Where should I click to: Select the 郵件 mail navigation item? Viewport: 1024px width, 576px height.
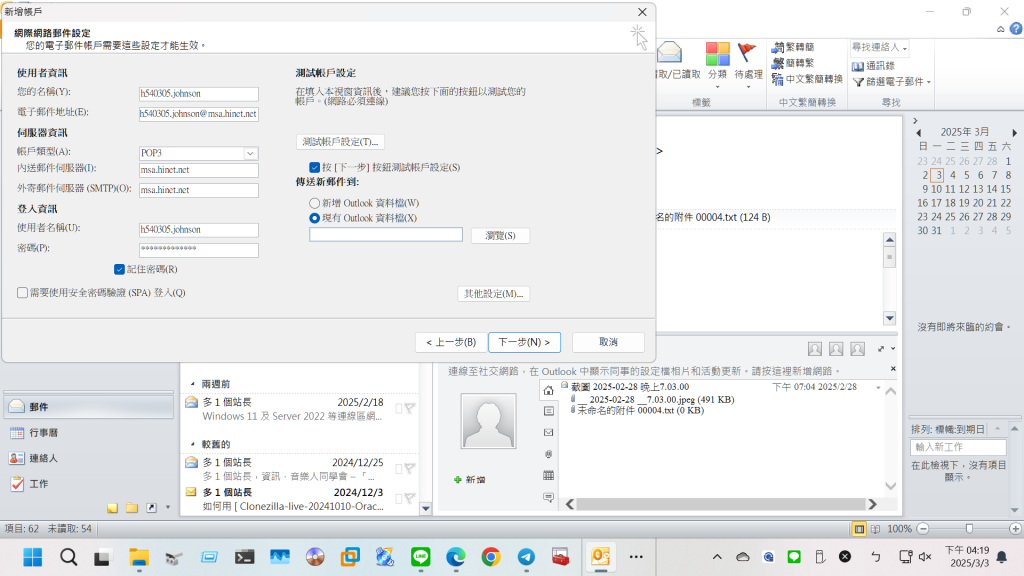coord(40,407)
